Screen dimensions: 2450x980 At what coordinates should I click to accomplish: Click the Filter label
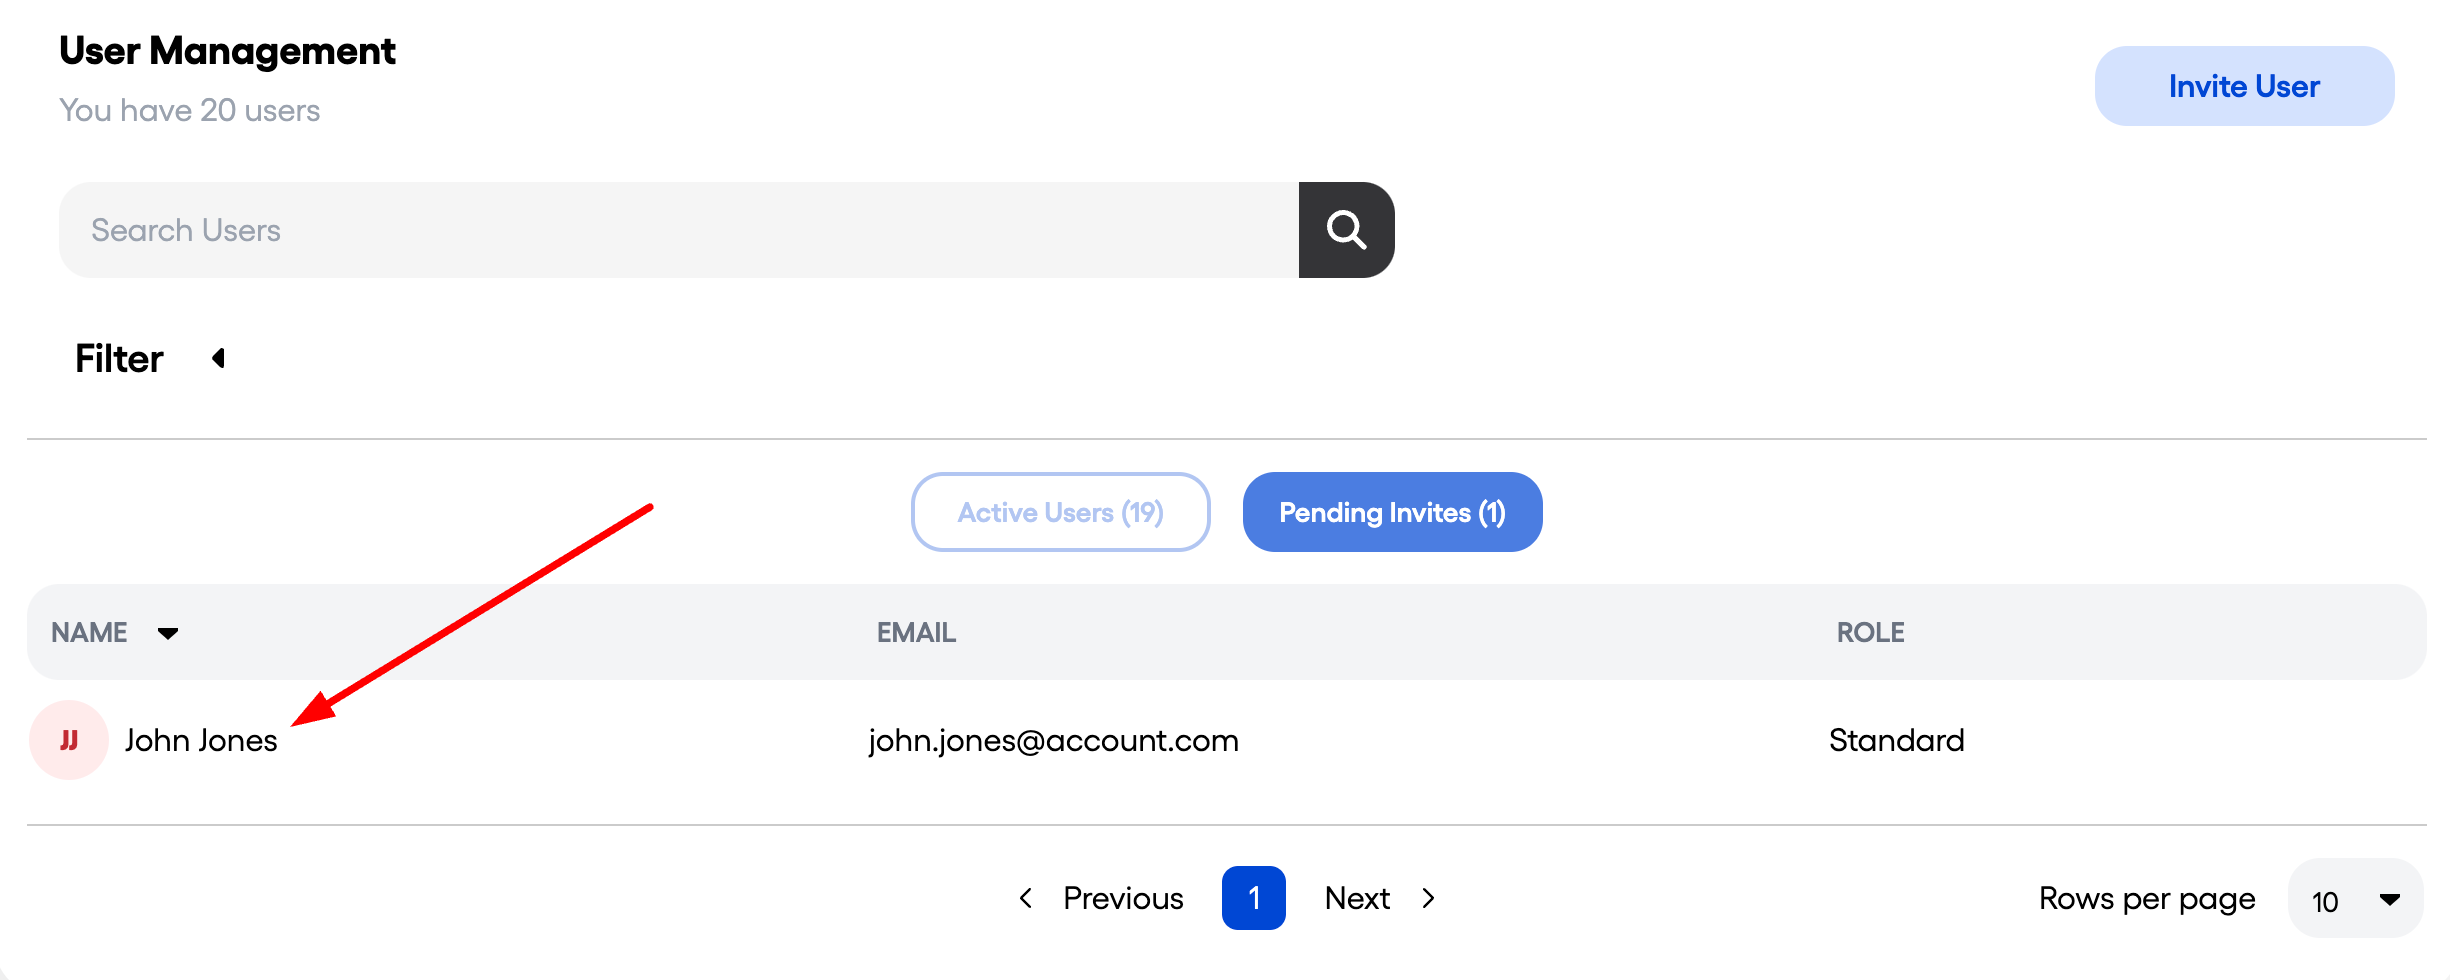(x=119, y=358)
